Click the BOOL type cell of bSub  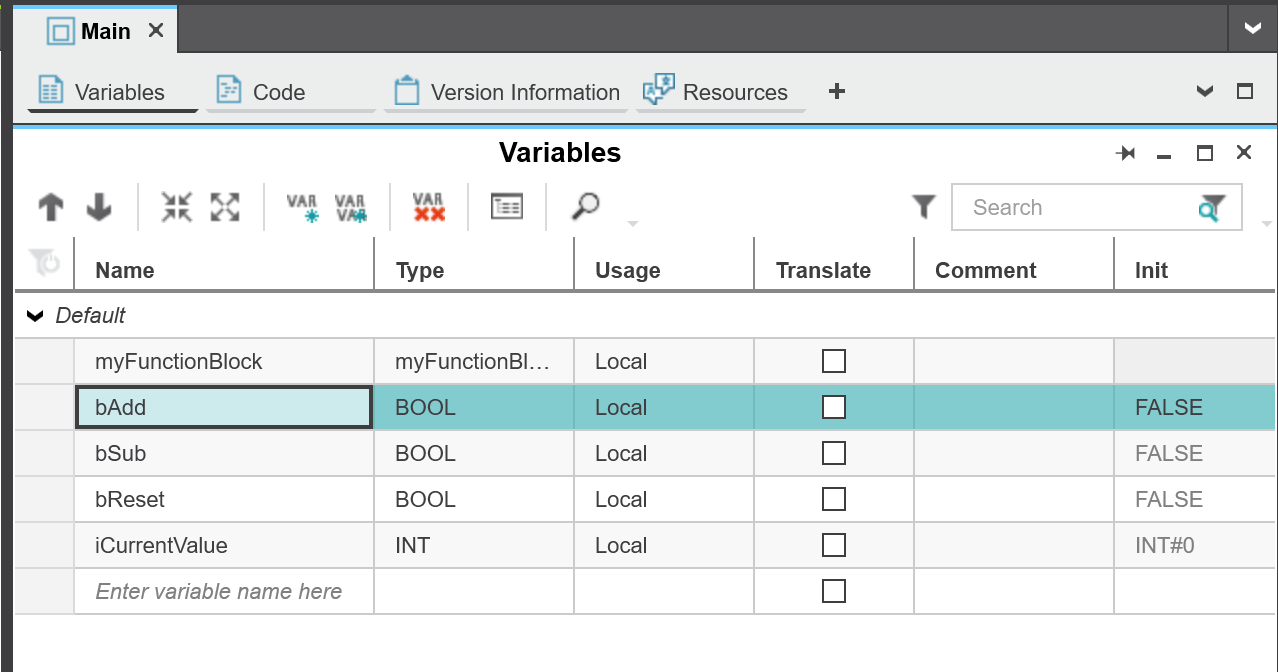coord(474,453)
